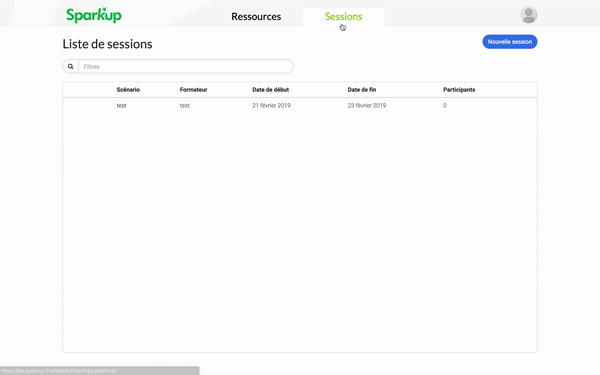Click the '23 février 2019' end date
Image resolution: width=600 pixels, height=375 pixels.
click(367, 106)
